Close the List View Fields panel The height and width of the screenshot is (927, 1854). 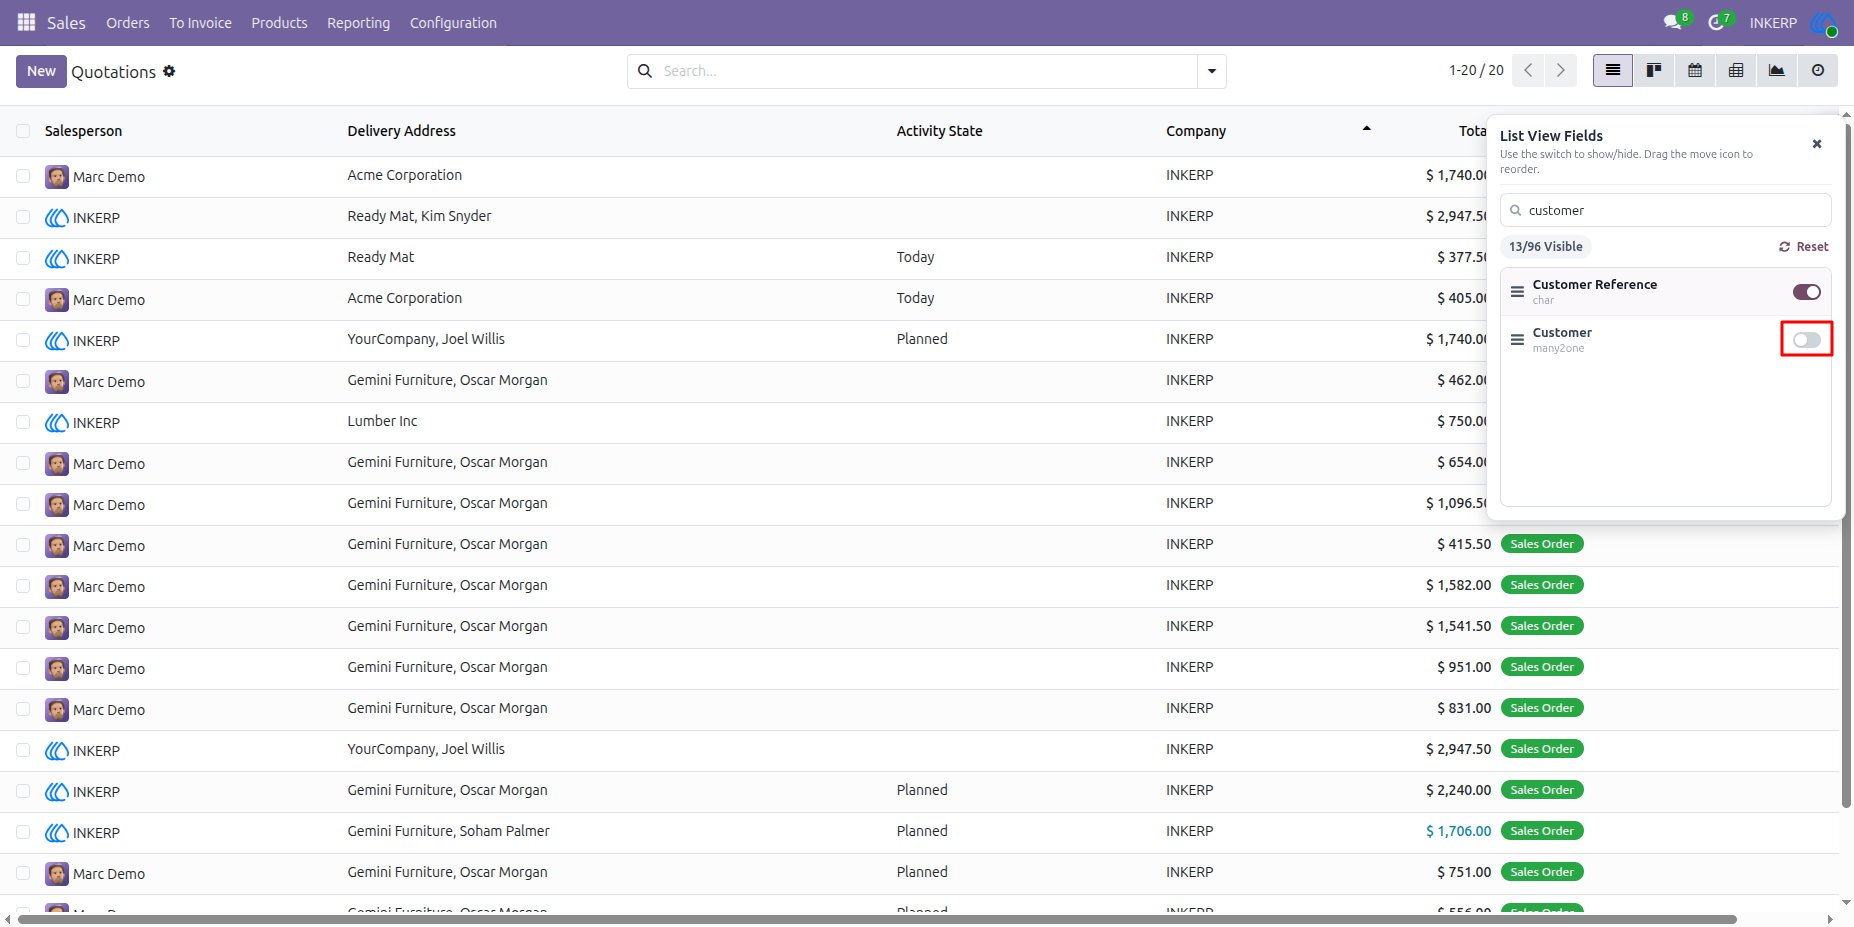coord(1817,144)
